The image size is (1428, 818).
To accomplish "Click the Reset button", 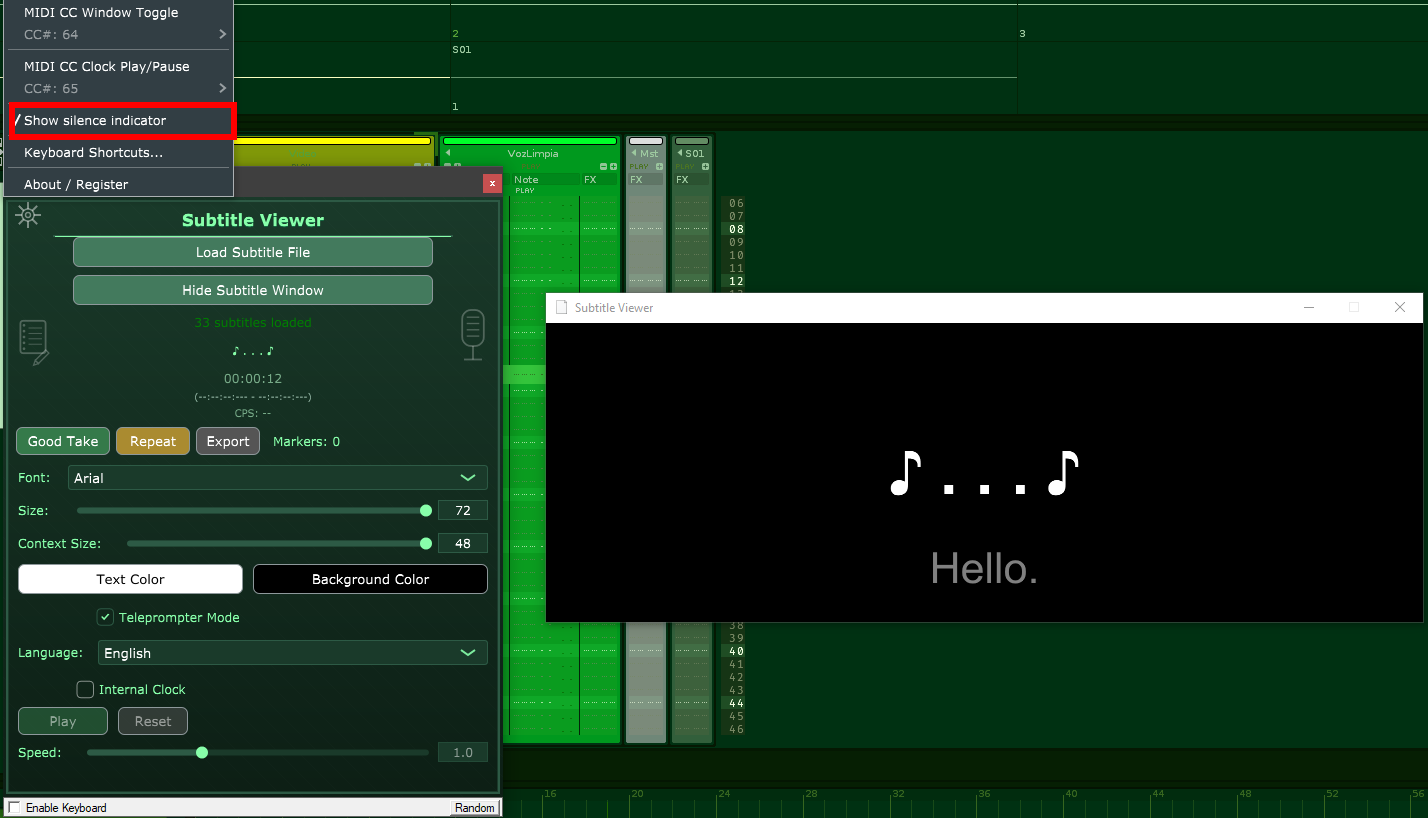I will [153, 721].
